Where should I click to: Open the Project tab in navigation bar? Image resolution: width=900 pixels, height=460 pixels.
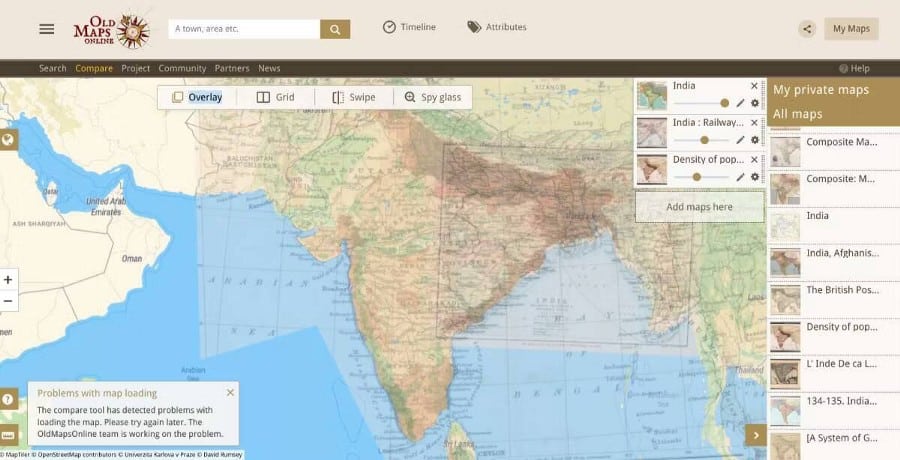pos(135,68)
